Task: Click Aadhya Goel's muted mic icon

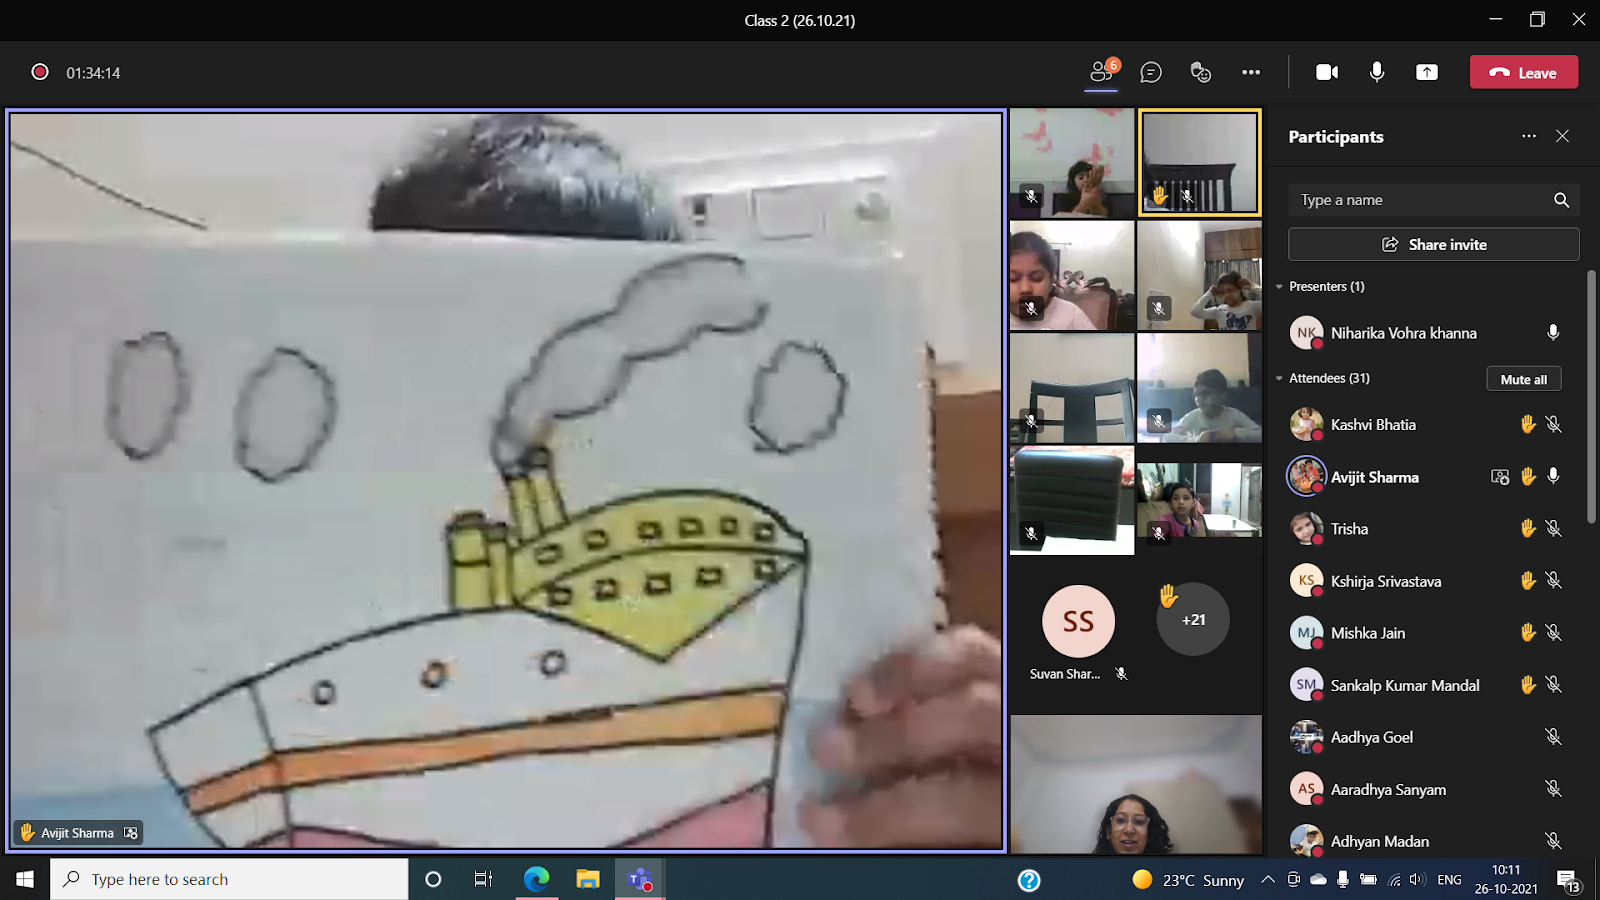Action: (1553, 737)
